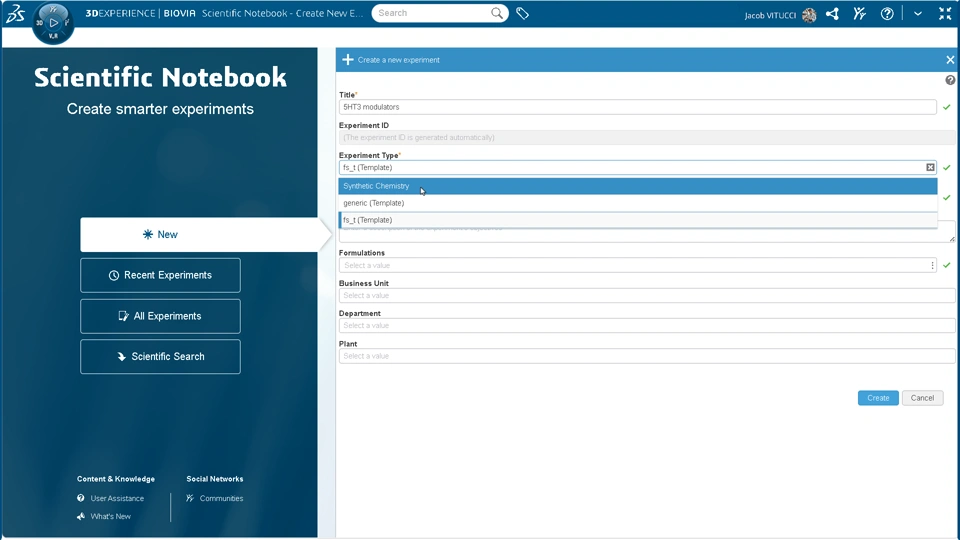The width and height of the screenshot is (960, 540).
Task: Open the 3DEXPERIENCE compass
Action: [x=53, y=23]
